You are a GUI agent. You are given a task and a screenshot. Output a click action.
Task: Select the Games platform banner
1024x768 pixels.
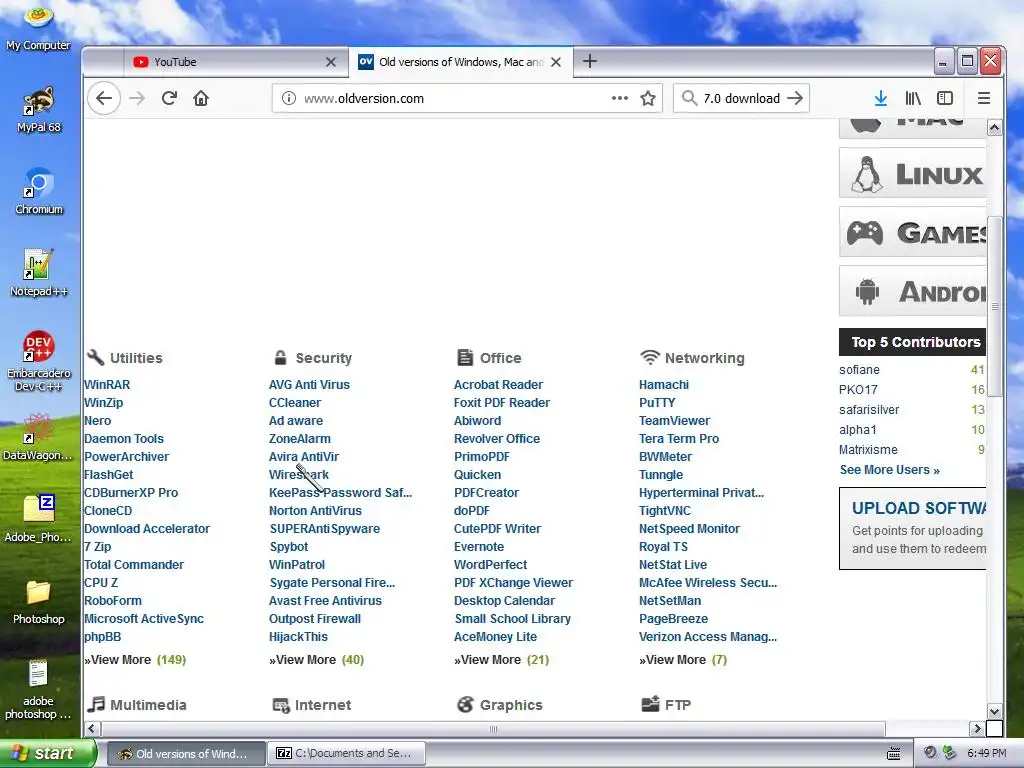pos(912,232)
